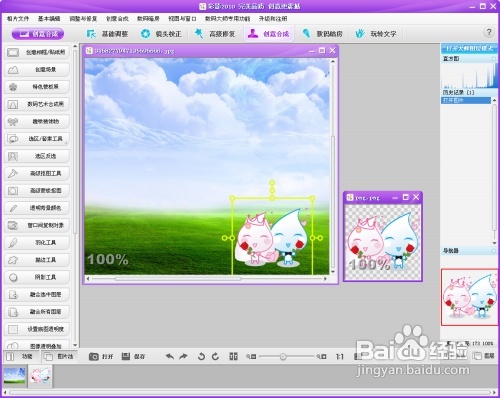The width and height of the screenshot is (500, 398).
Task: Click the zoom slider handle
Action: coord(283,357)
